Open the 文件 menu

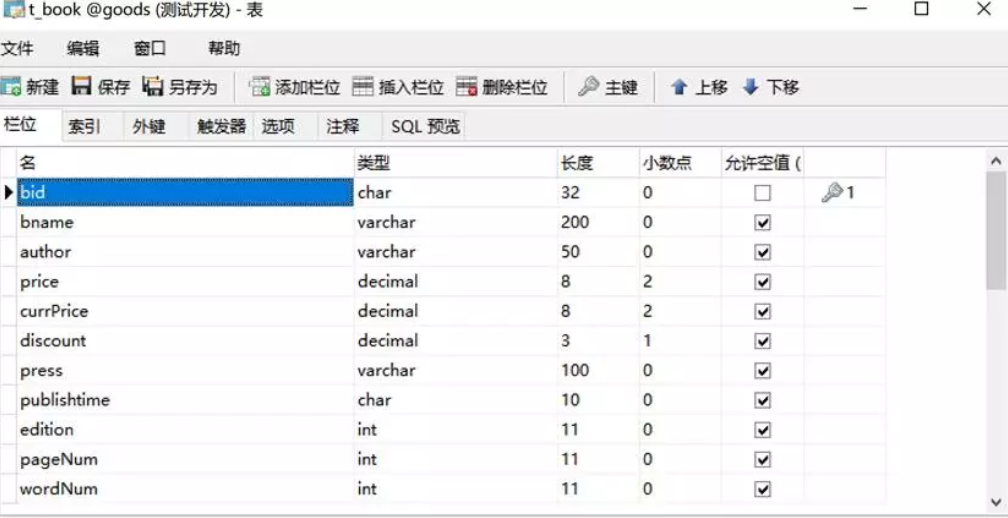pyautogui.click(x=17, y=48)
